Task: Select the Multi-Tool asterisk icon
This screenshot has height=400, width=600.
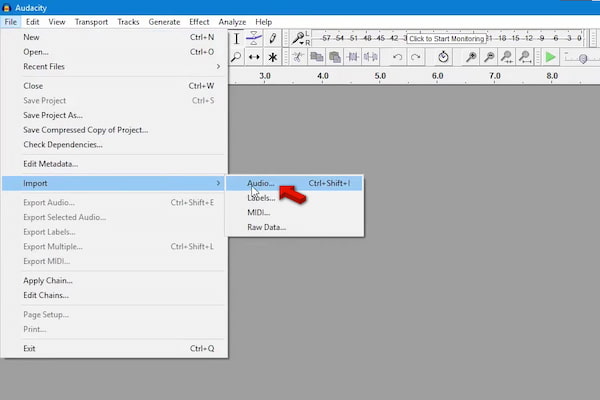Action: tap(272, 57)
